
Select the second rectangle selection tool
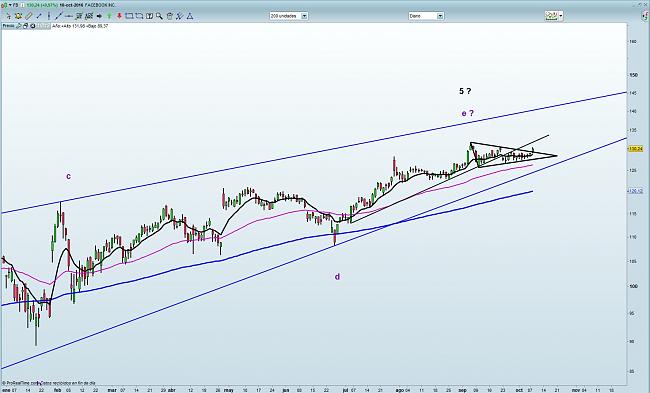[139, 16]
